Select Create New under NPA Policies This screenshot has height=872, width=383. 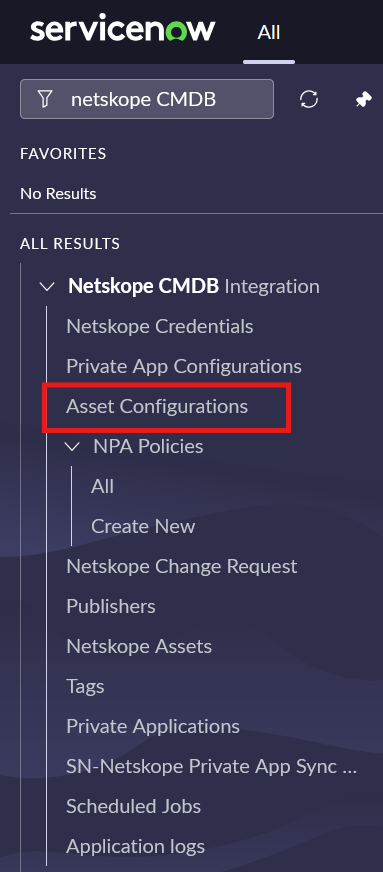143,526
